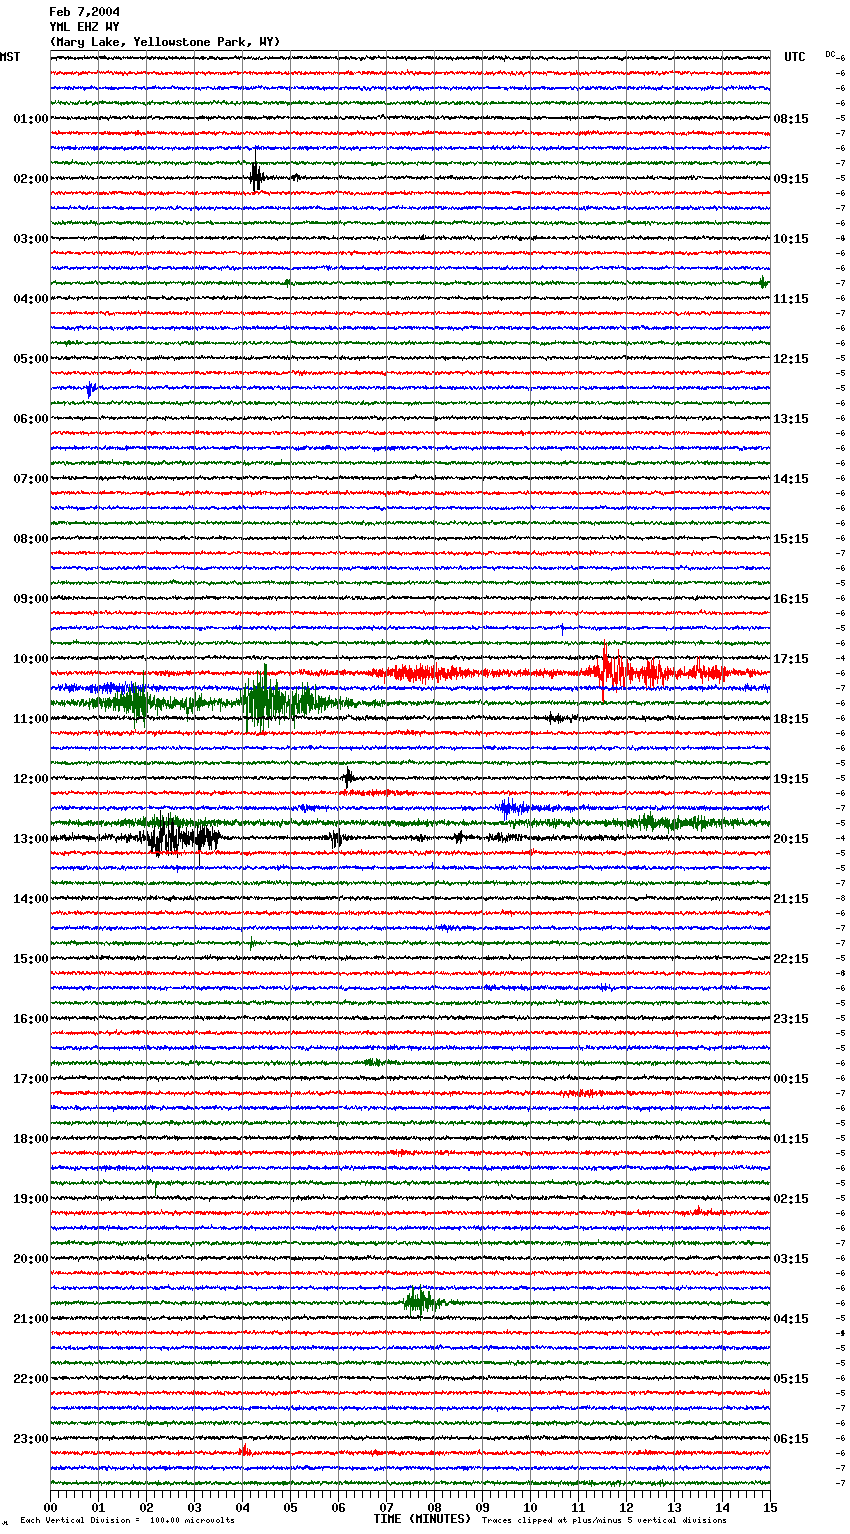Click the UTC label '17:15'
Image resolution: width=850 pixels, height=1534 pixels.
[791, 659]
